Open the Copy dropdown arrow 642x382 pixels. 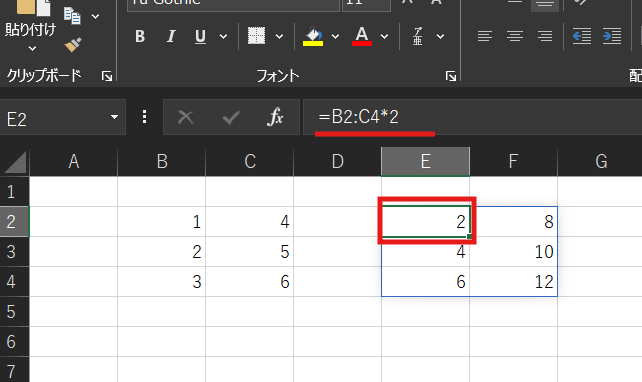(x=95, y=16)
